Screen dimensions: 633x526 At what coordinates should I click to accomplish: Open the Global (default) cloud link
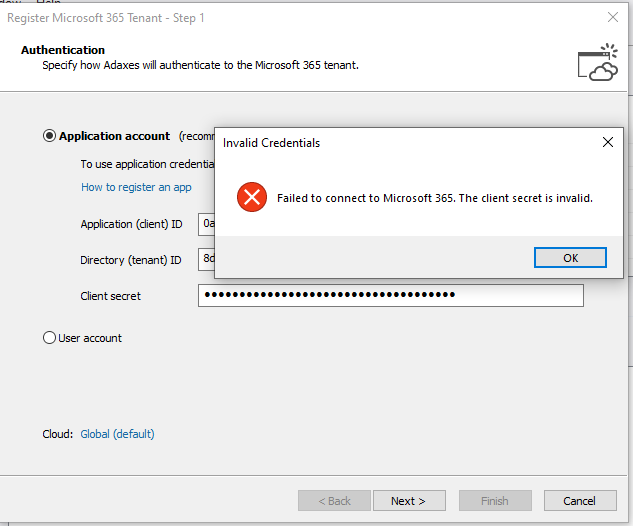click(117, 434)
